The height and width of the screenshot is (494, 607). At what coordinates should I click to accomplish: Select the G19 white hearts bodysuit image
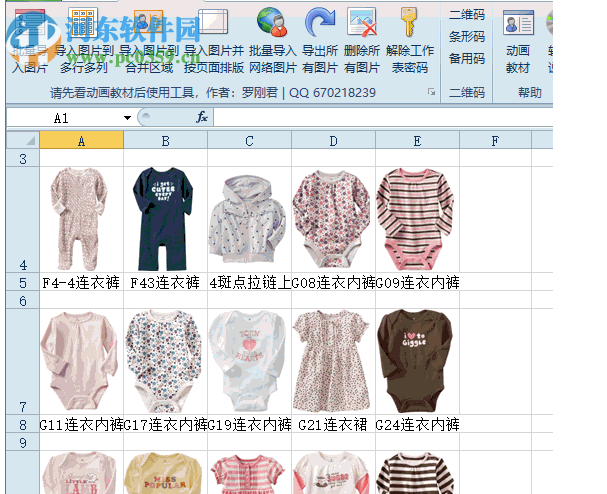(248, 361)
